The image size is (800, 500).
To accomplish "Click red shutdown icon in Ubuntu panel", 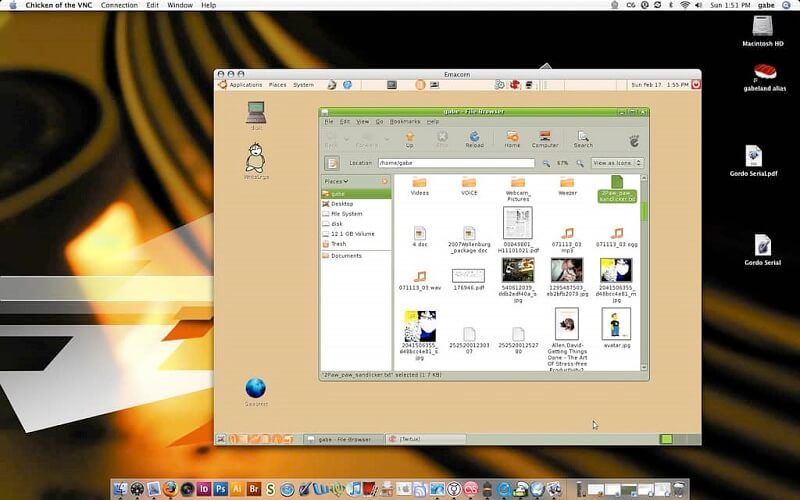I will click(x=696, y=85).
